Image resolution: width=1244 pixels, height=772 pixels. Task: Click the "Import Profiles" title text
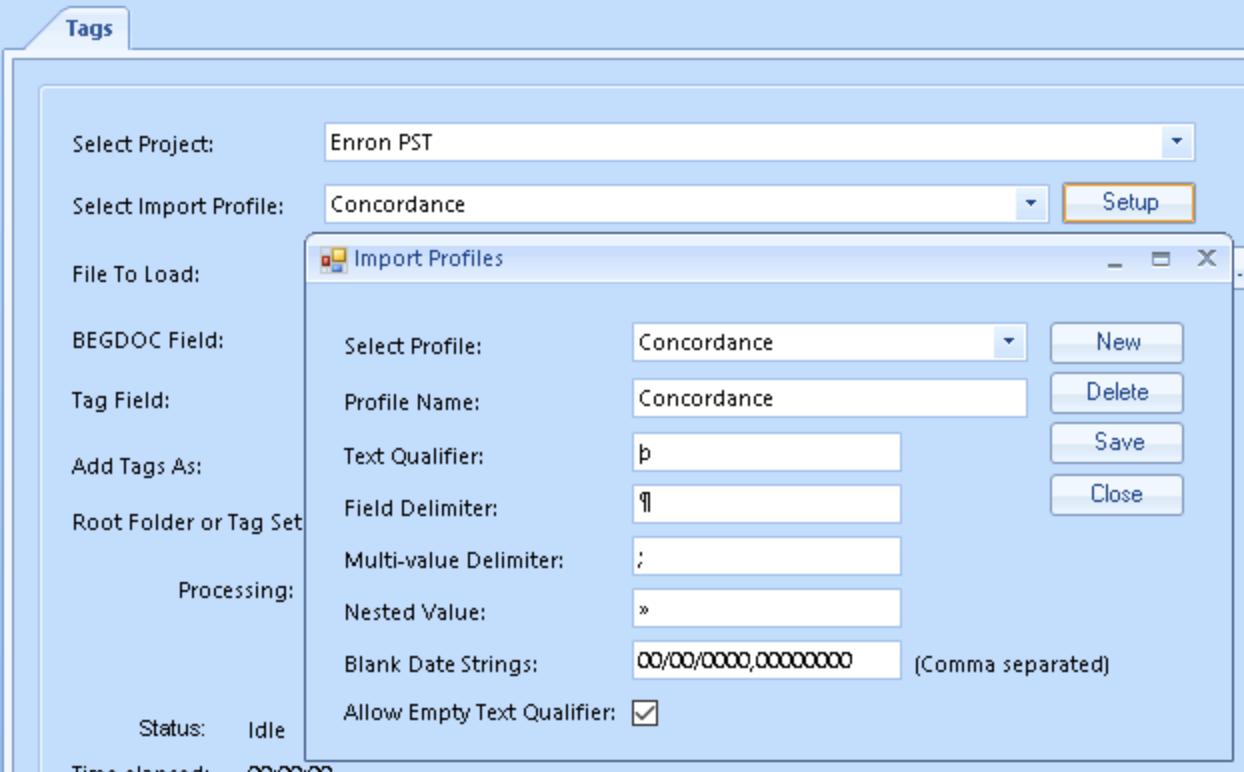point(428,258)
